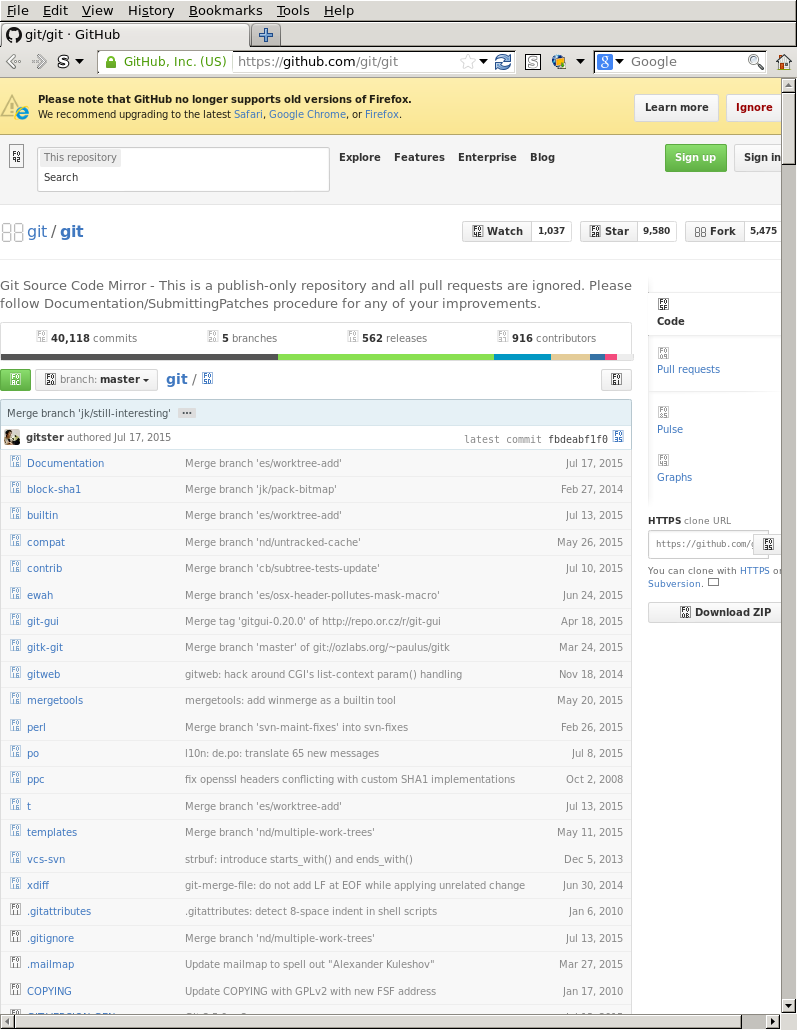
Task: Bookmark this page with the star icon
Action: pos(467,62)
